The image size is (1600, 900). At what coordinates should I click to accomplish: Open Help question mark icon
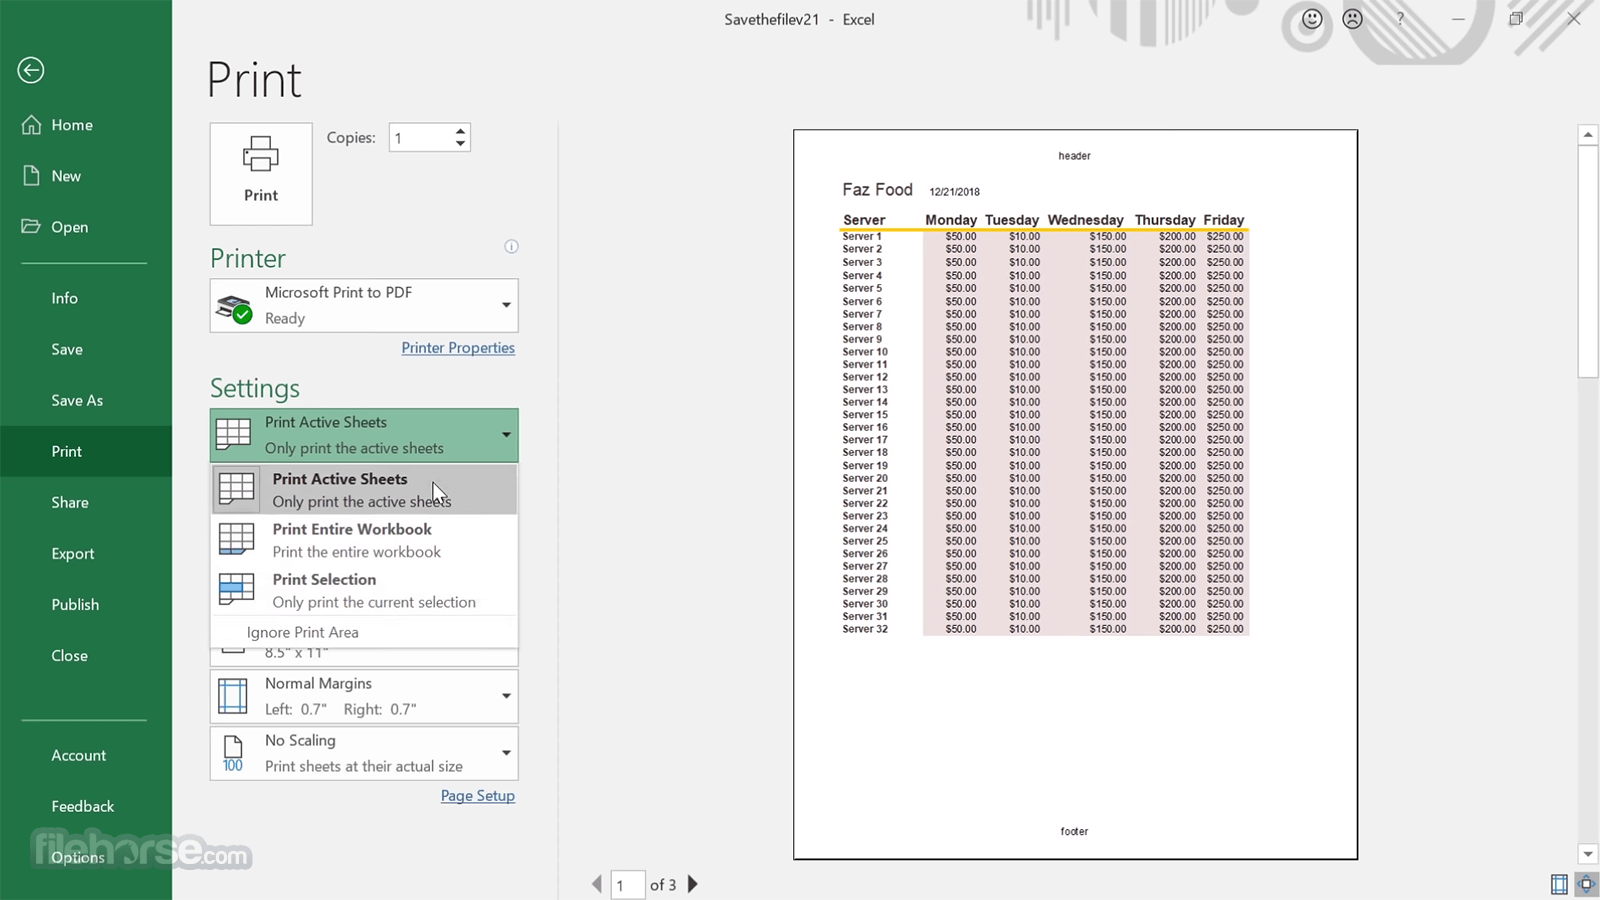pyautogui.click(x=1400, y=19)
